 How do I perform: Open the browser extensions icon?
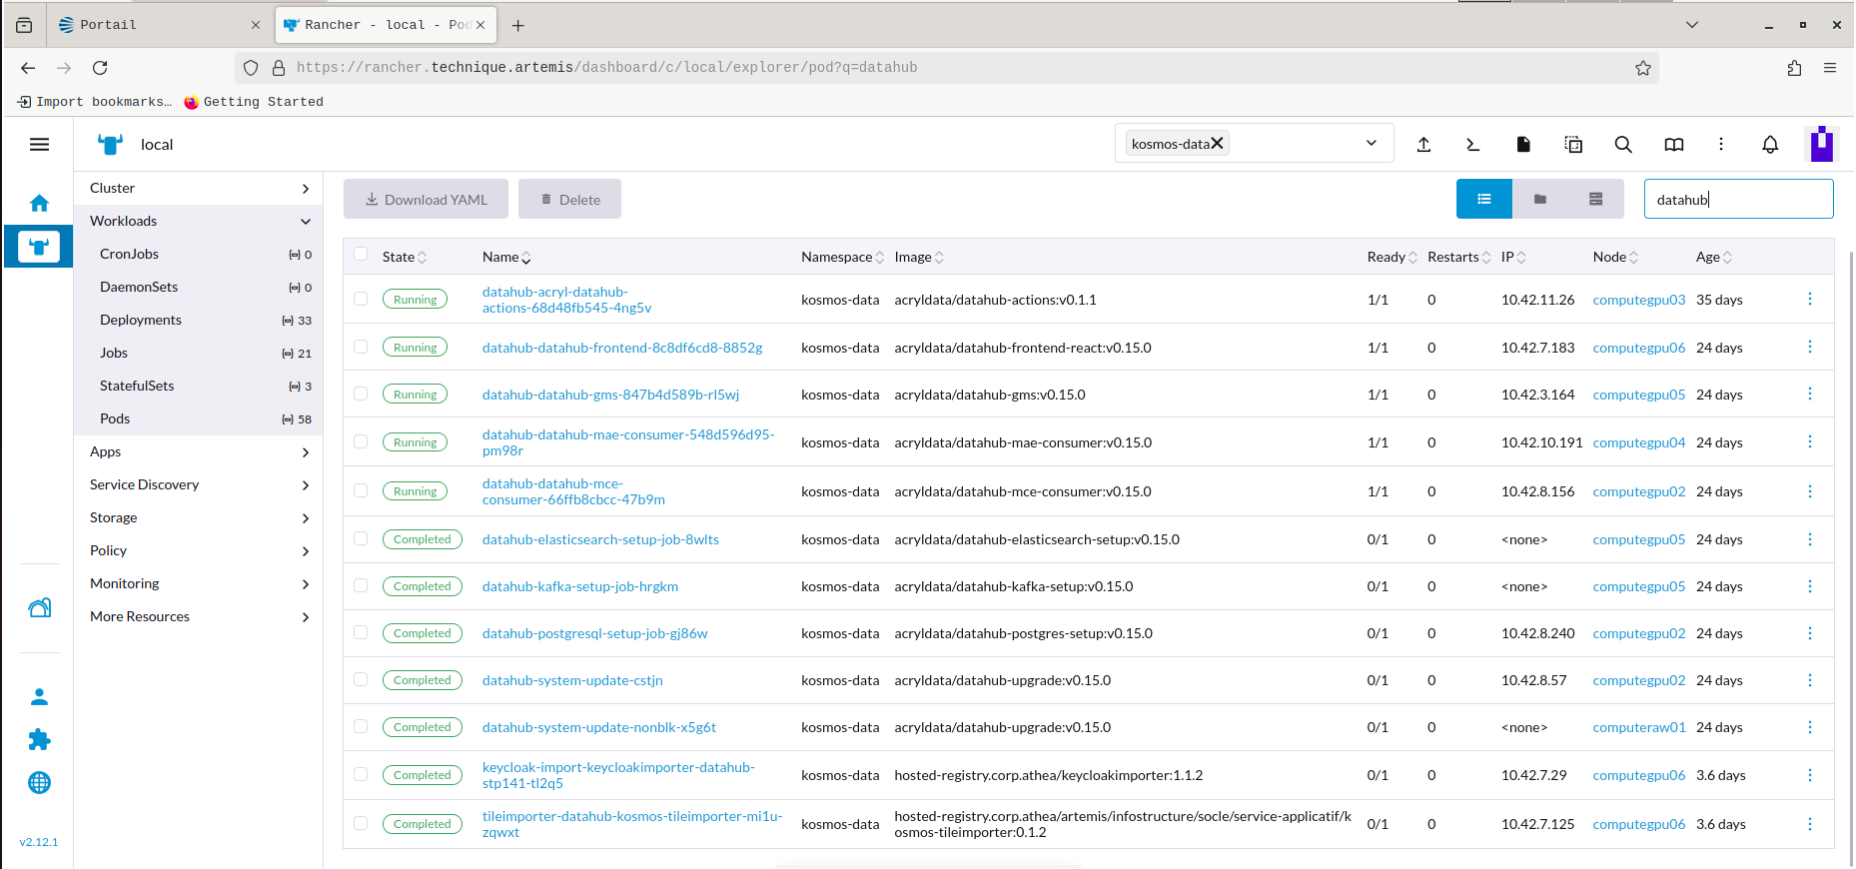tap(1794, 68)
